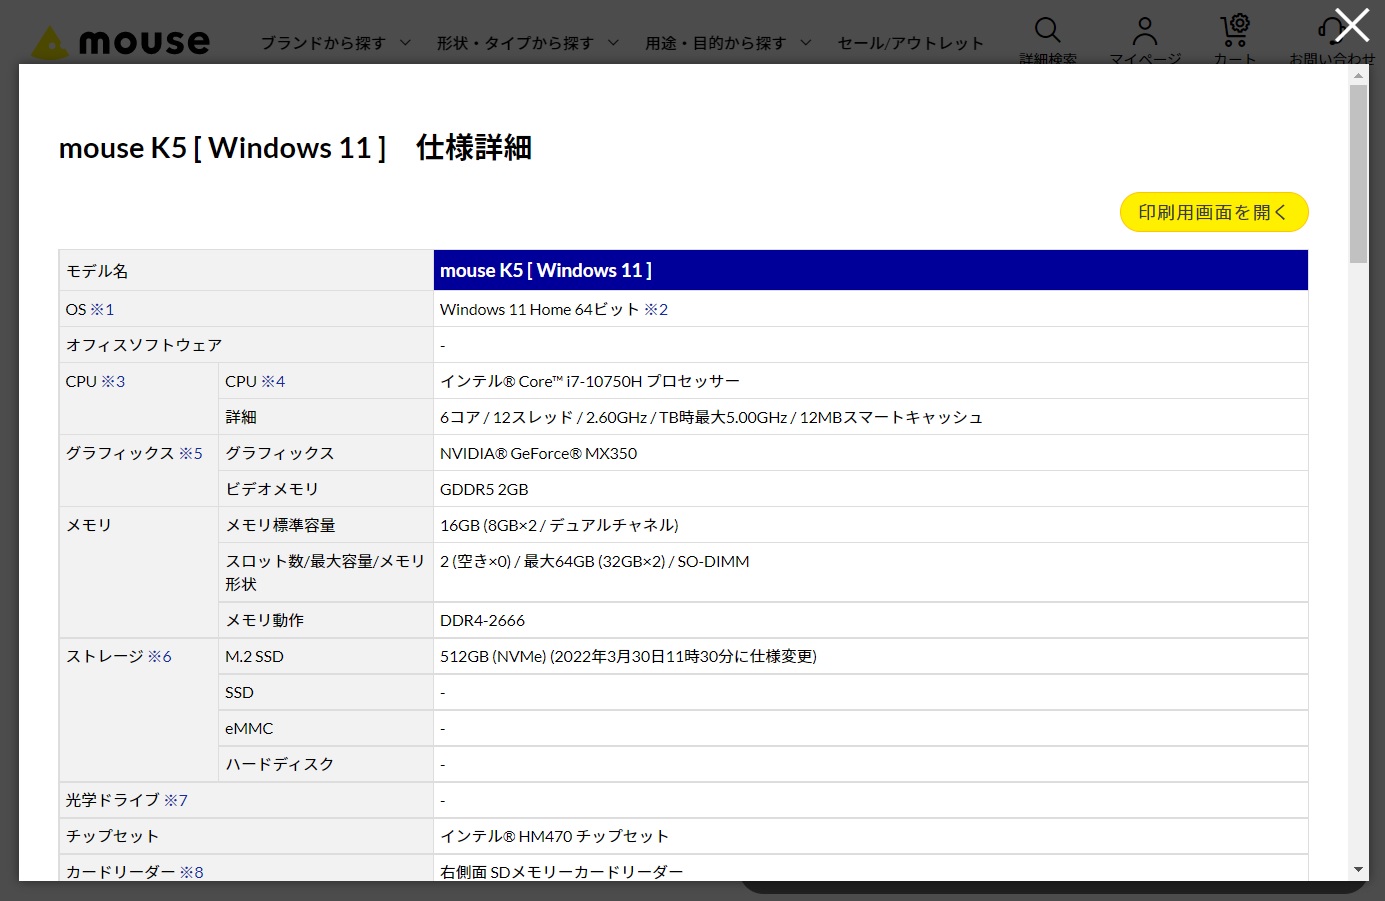Close the spec modal with X icon
Screen dimensions: 1385x901
(x=1352, y=26)
